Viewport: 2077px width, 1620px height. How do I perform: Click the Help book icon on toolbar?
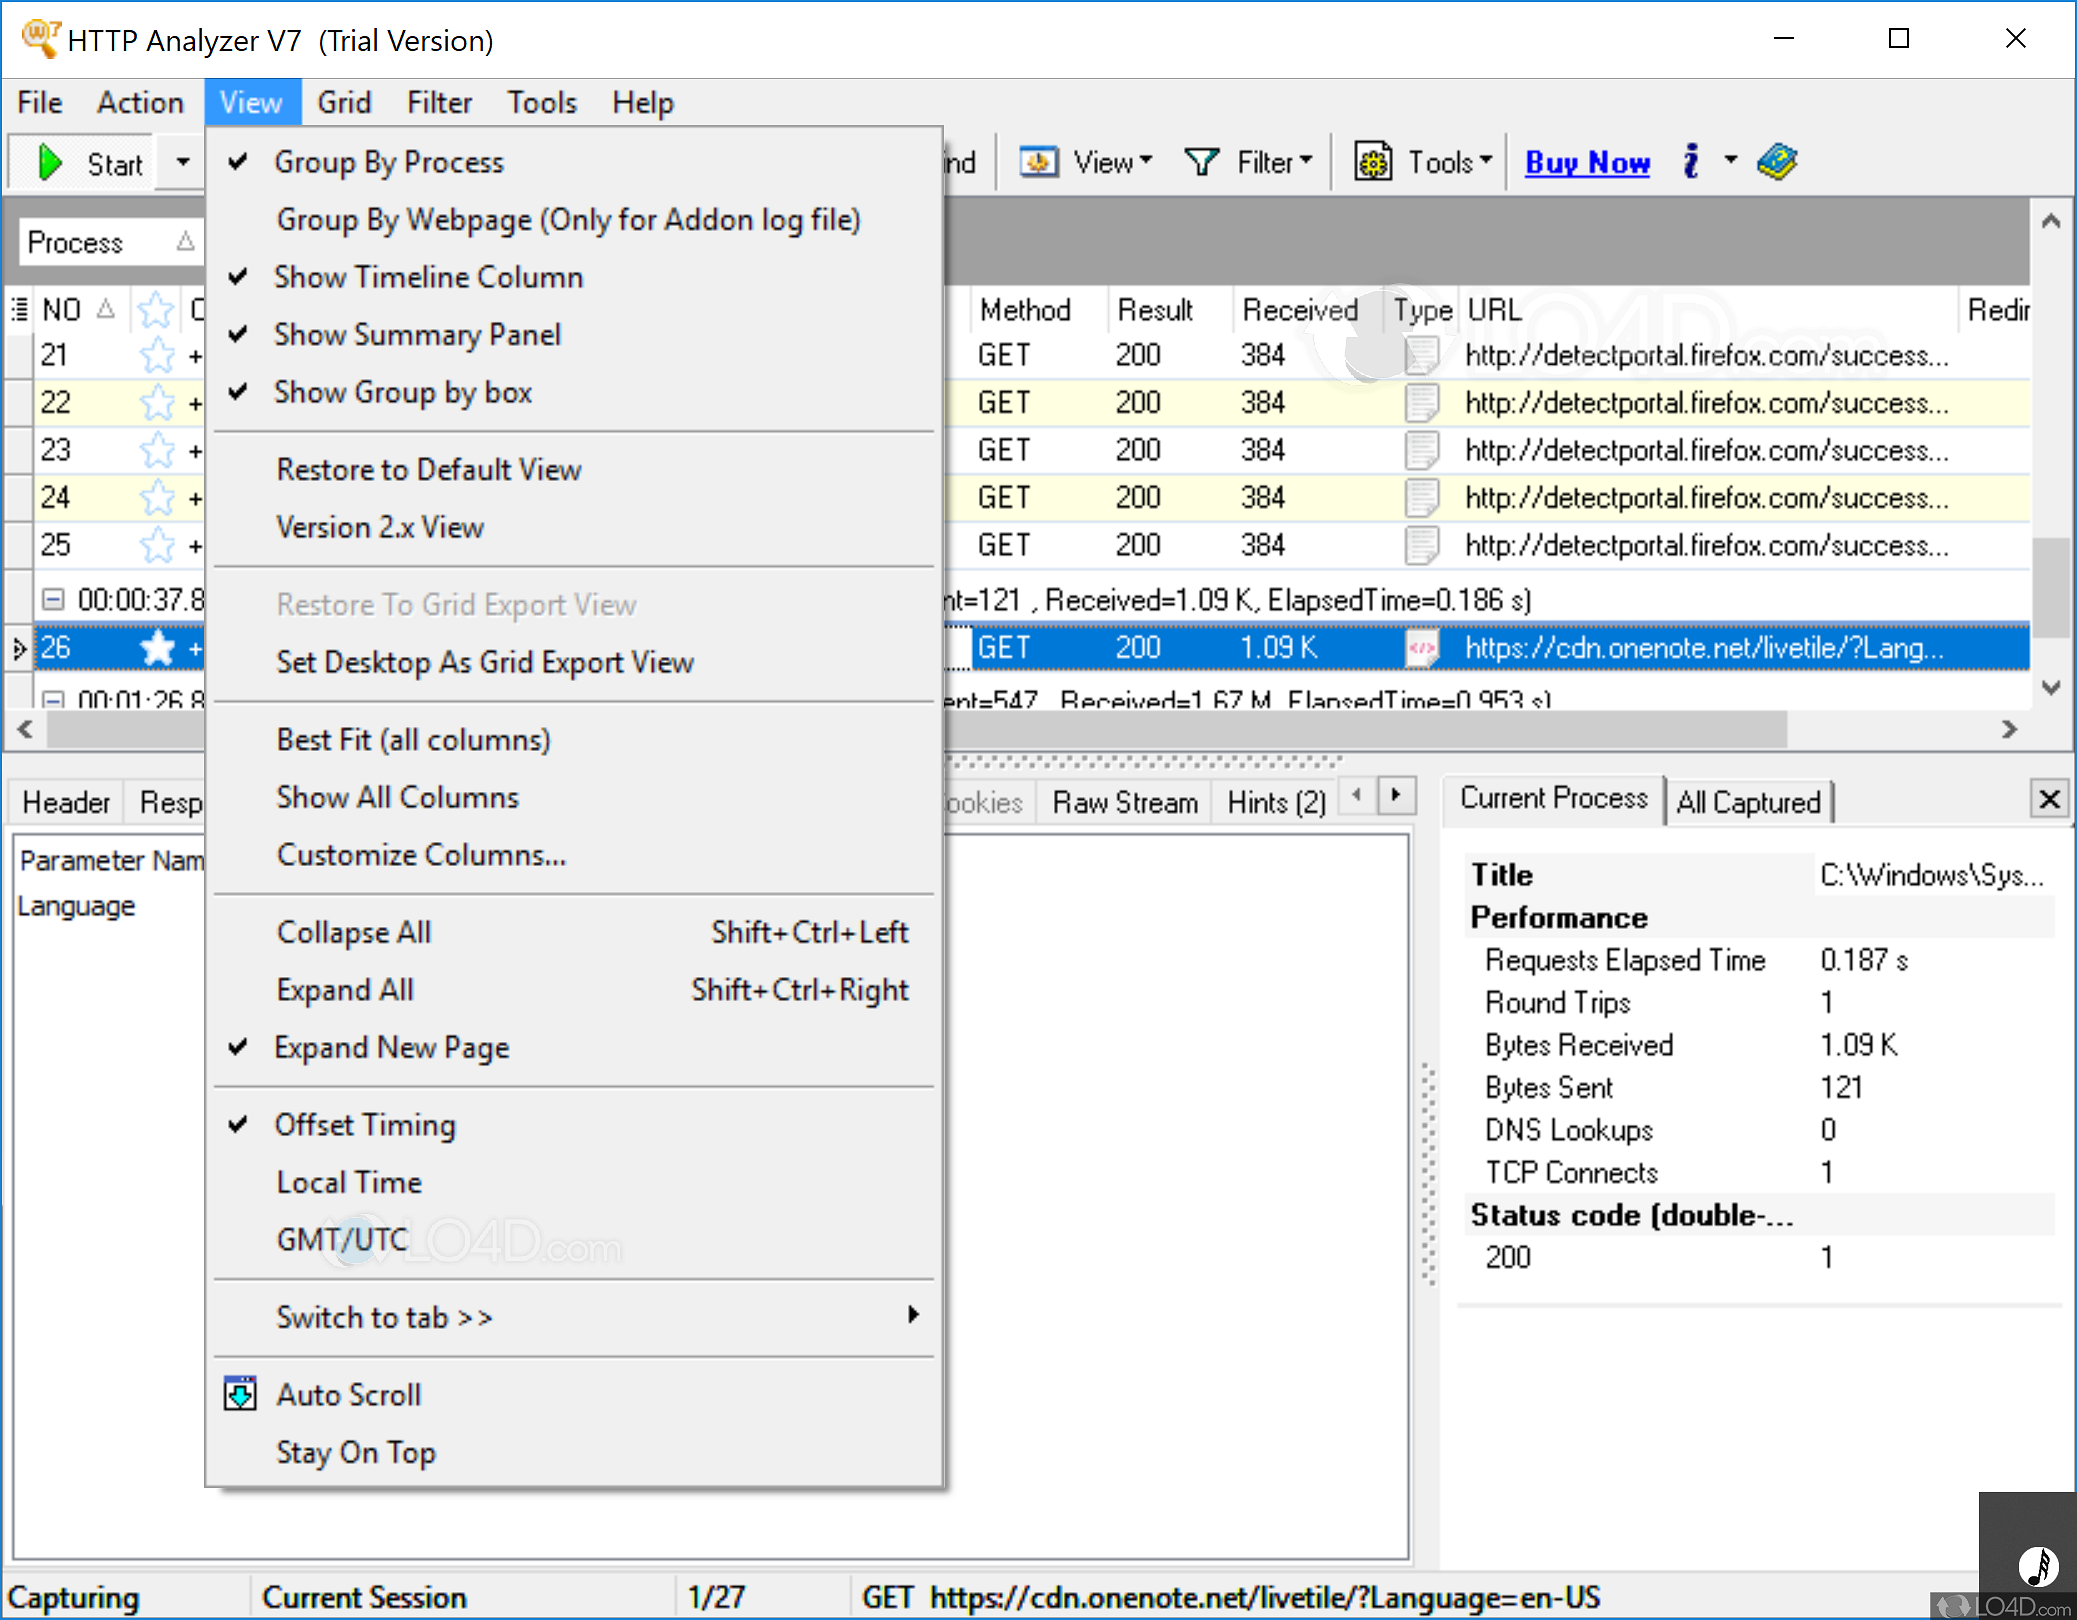coord(1780,160)
